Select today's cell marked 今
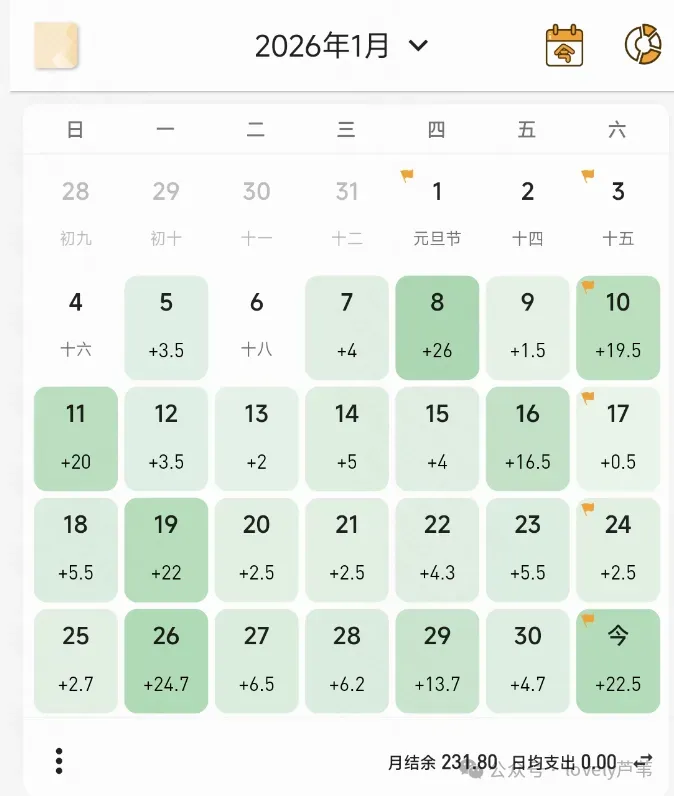 point(618,660)
